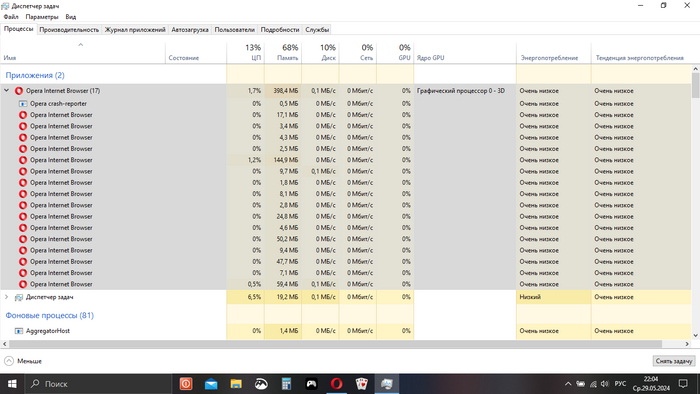This screenshot has width=700, height=394.
Task: Click the Opera icon in the 17,1 МБ row
Action: (x=23, y=115)
